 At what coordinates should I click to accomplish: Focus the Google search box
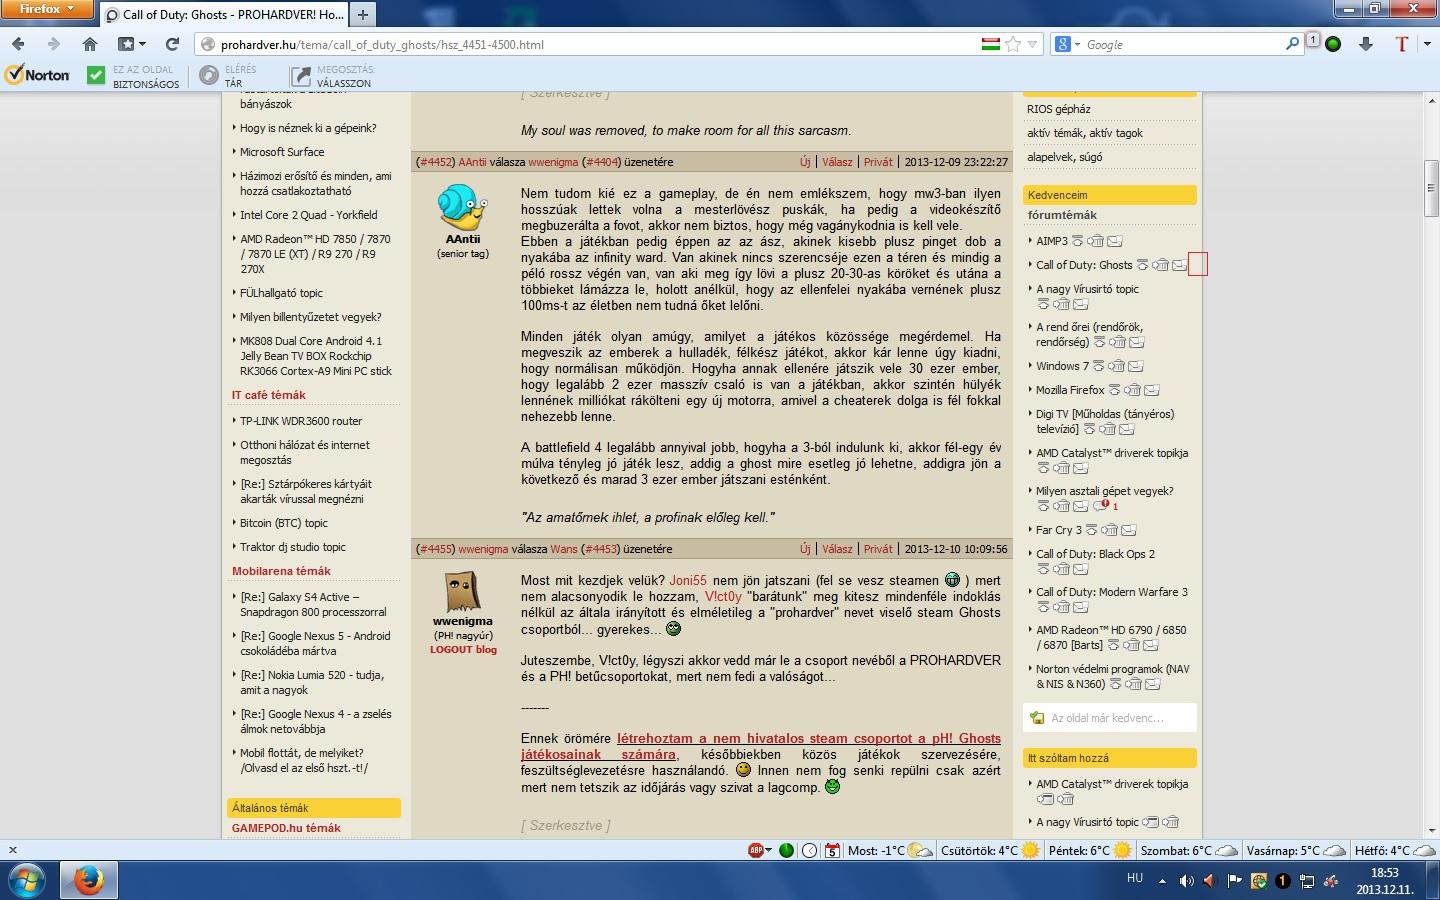point(1183,44)
